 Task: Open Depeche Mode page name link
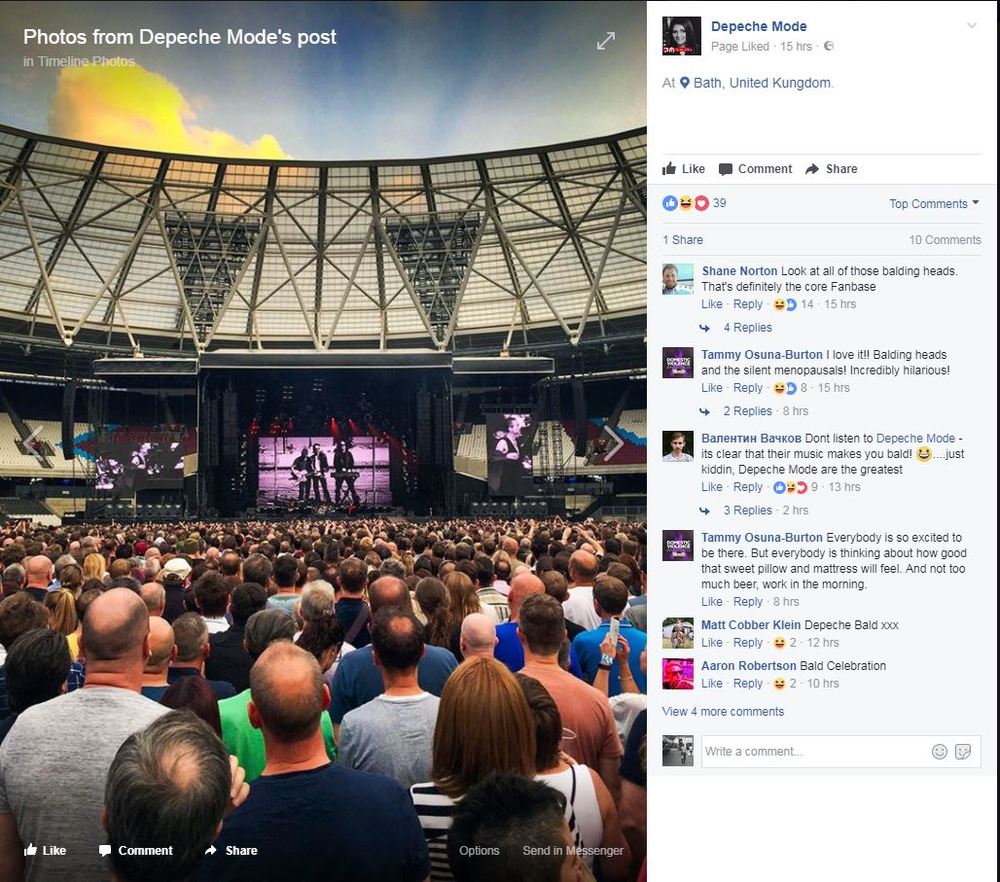[x=759, y=26]
